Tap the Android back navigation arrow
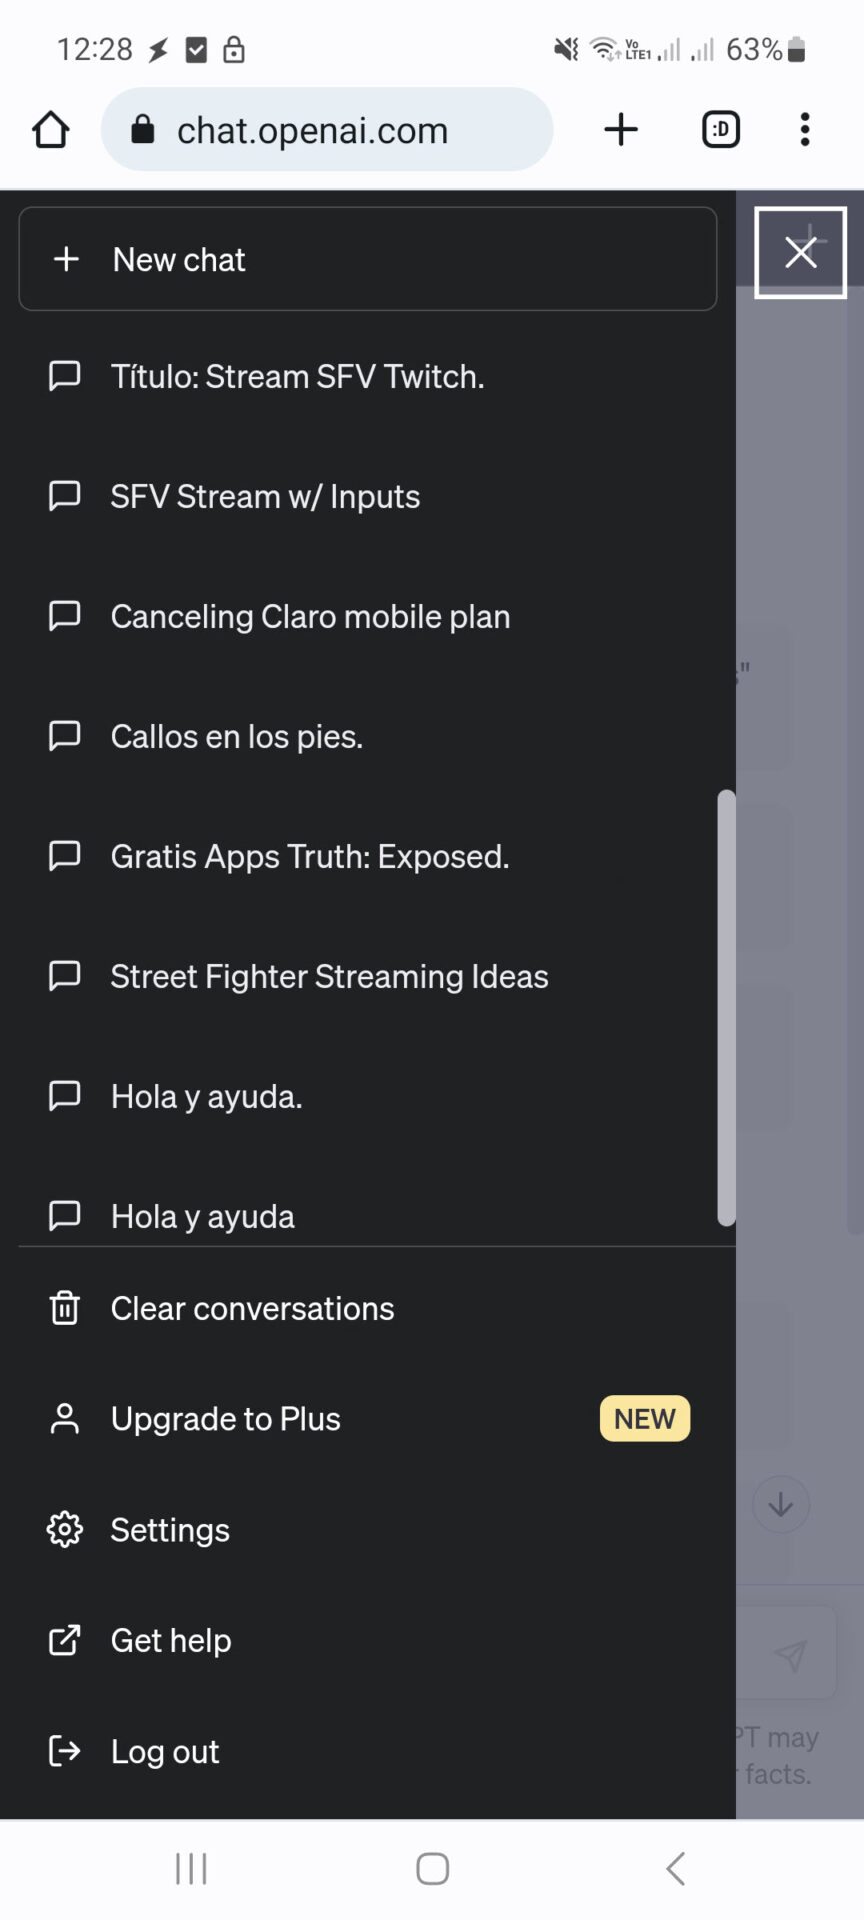 (676, 1868)
